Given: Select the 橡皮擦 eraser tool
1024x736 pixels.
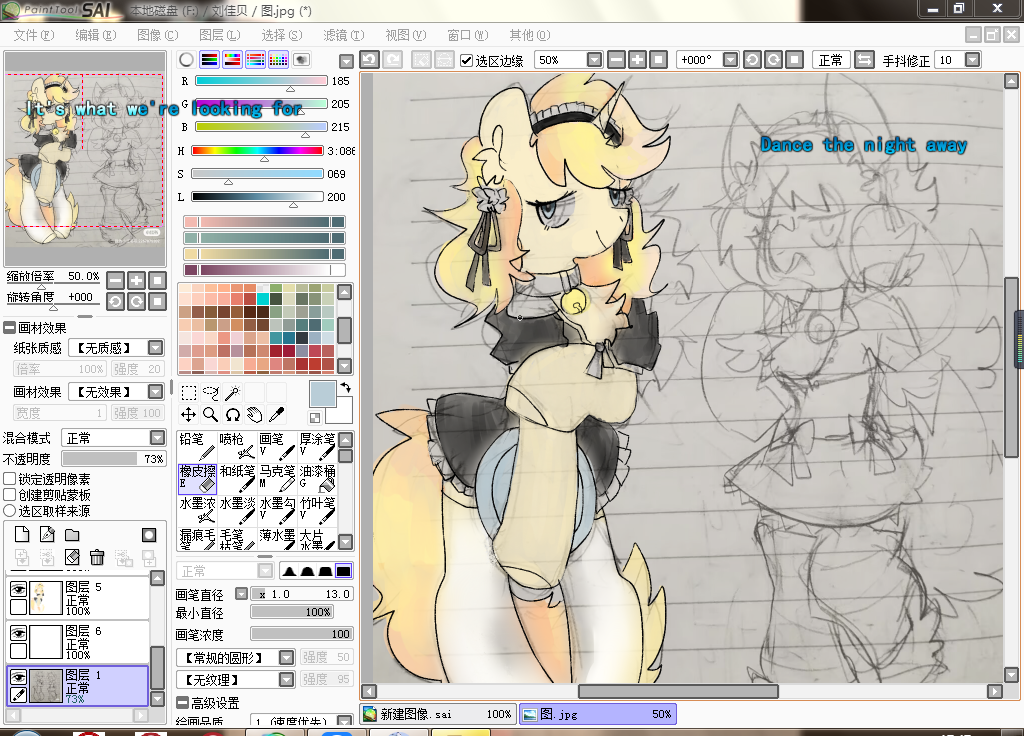Looking at the screenshot, I should coord(197,478).
